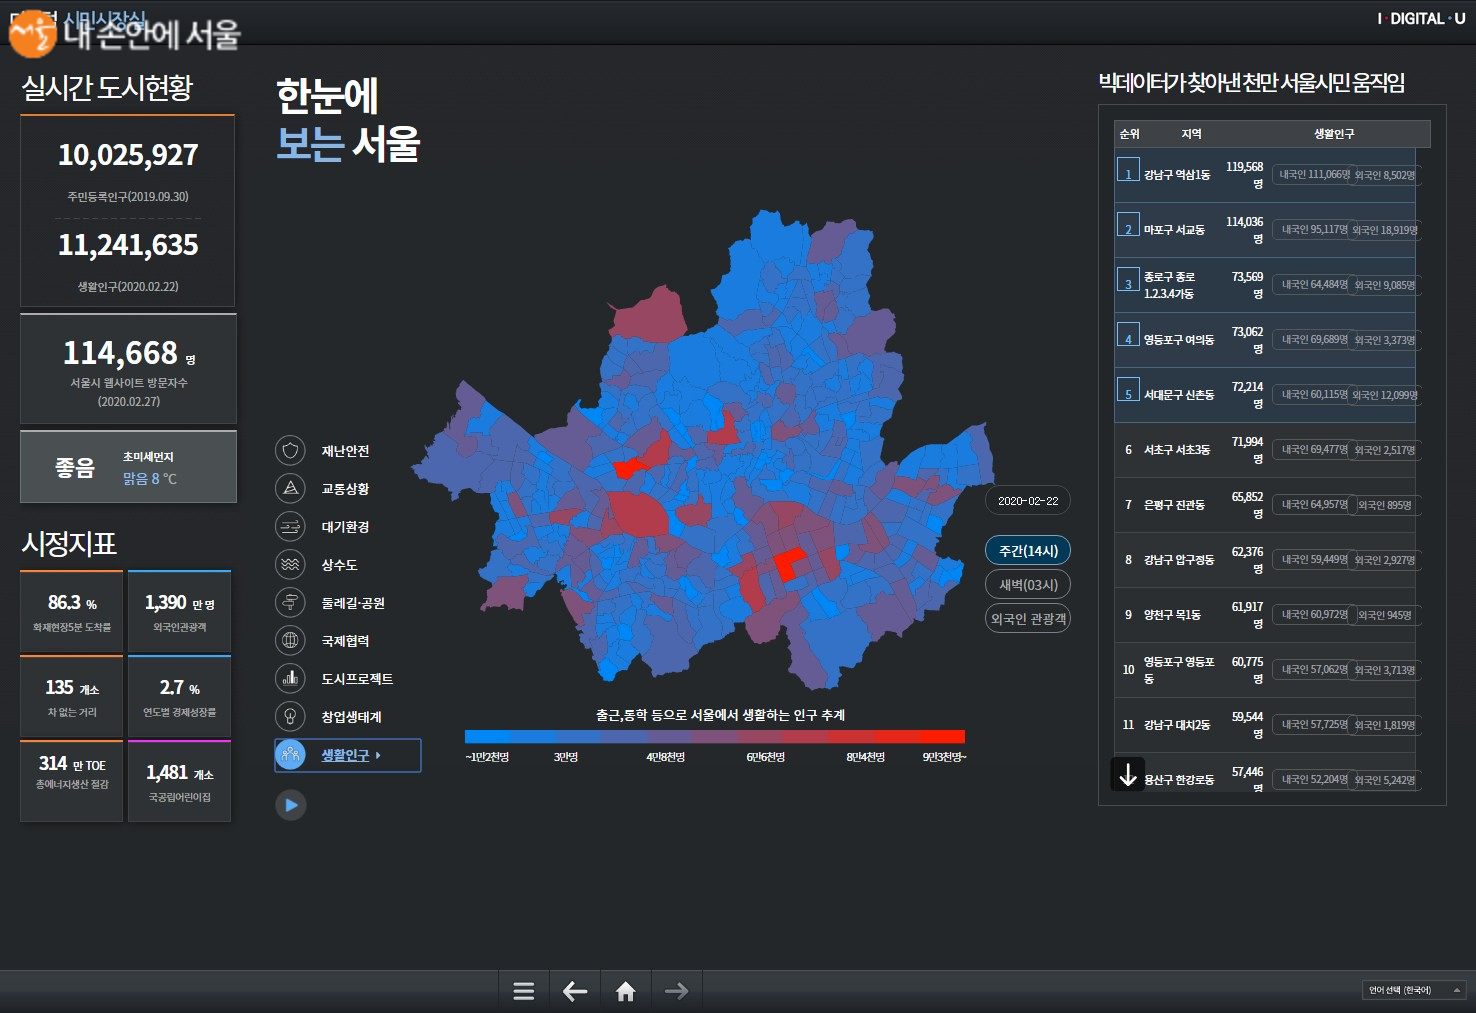Click the 도시프로젝트 chart icon
This screenshot has height=1013, width=1476.
(x=290, y=679)
